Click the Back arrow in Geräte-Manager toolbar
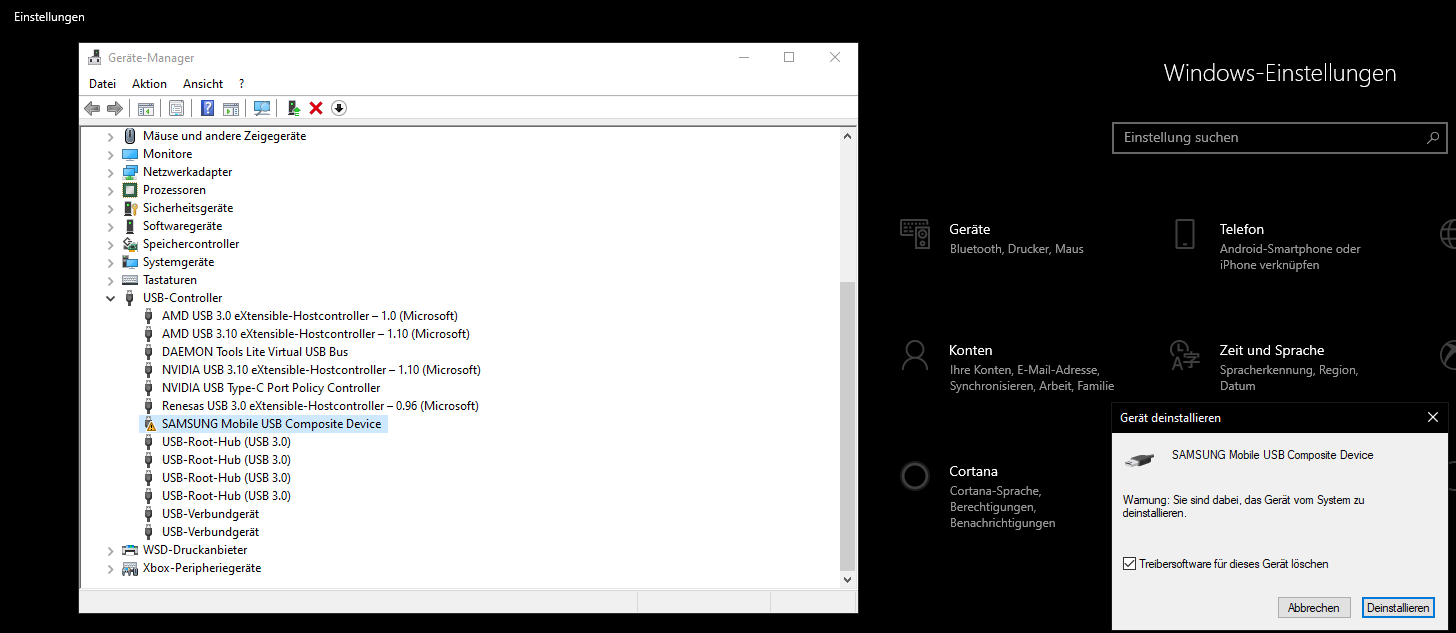 pyautogui.click(x=92, y=108)
